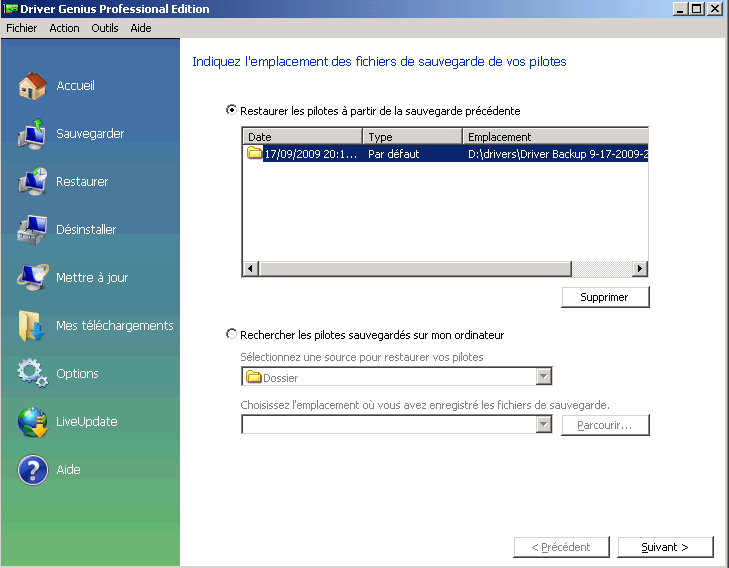The height and width of the screenshot is (568, 729).
Task: Sort backups by Date column header
Action: click(x=303, y=137)
